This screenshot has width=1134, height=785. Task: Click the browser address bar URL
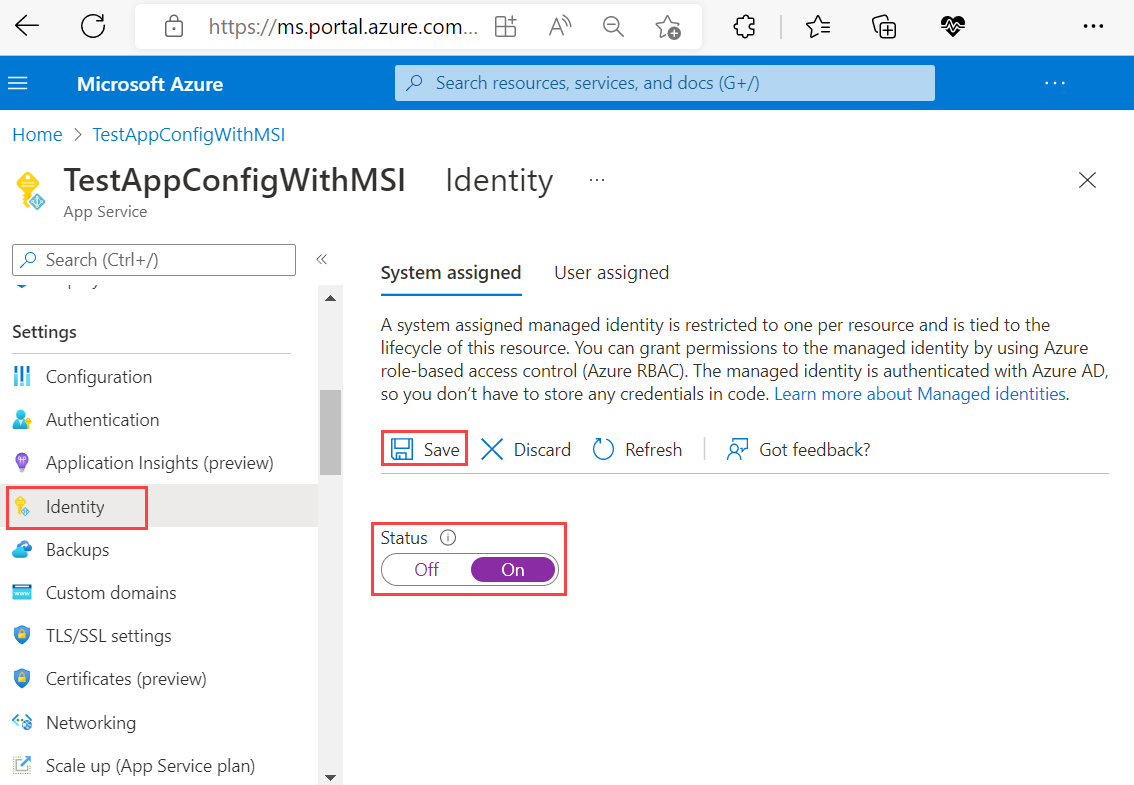coord(343,27)
